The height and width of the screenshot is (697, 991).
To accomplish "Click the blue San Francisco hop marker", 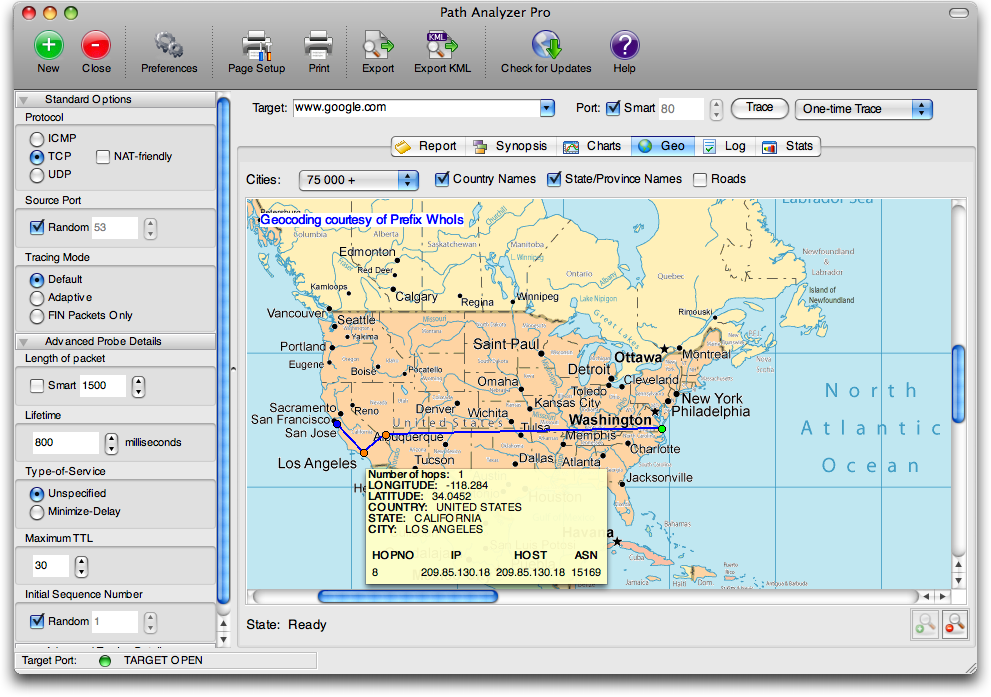I will tap(337, 424).
